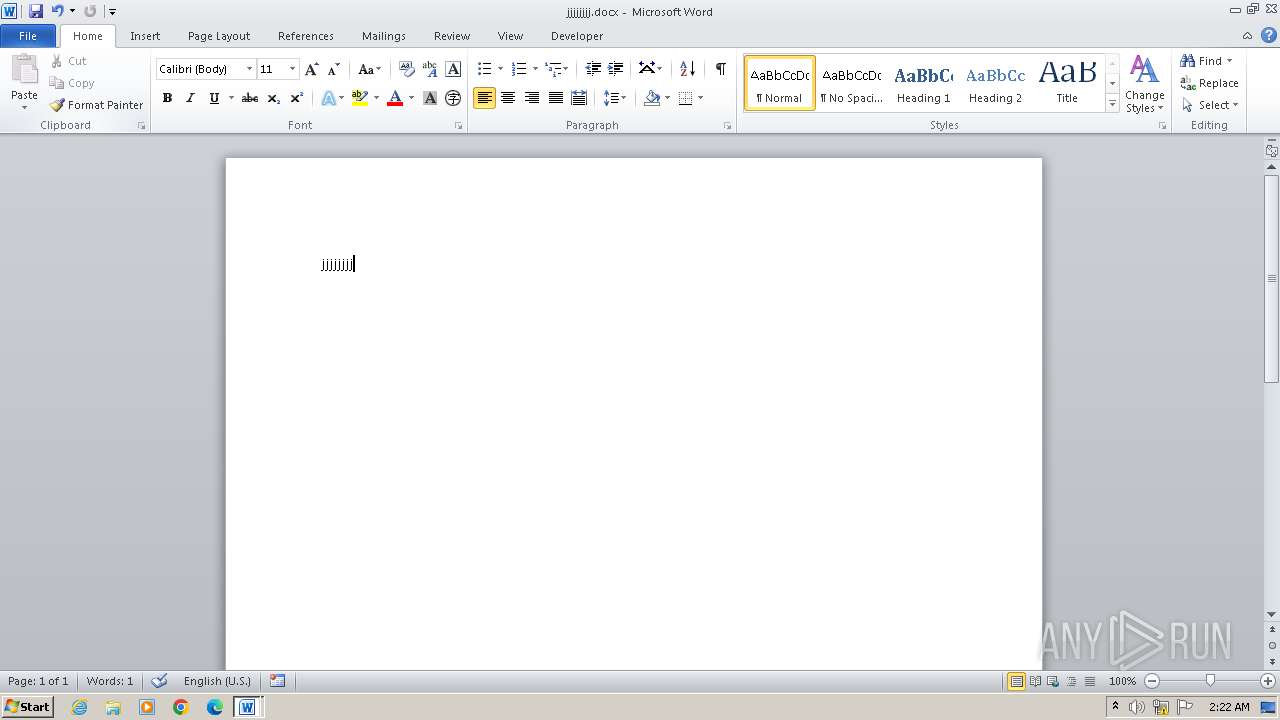Click the Grow Font icon
The width and height of the screenshot is (1280, 720).
pyautogui.click(x=311, y=69)
